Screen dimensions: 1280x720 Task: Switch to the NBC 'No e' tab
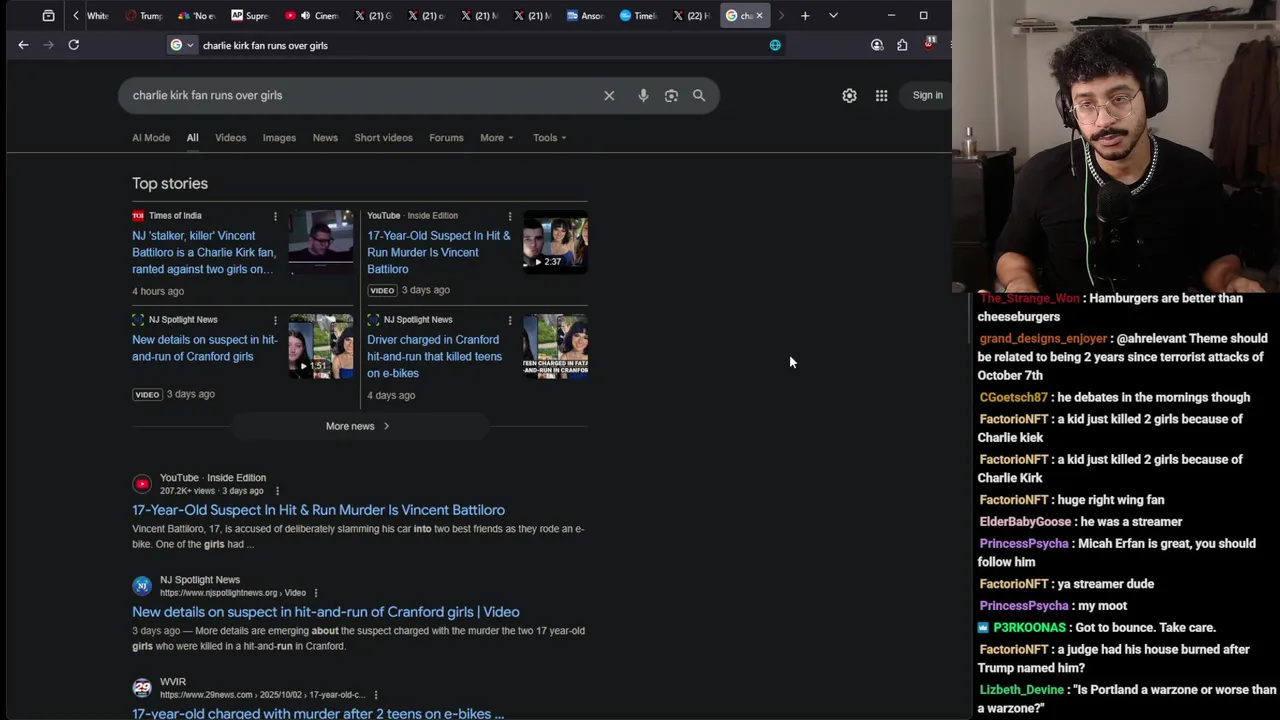(196, 16)
